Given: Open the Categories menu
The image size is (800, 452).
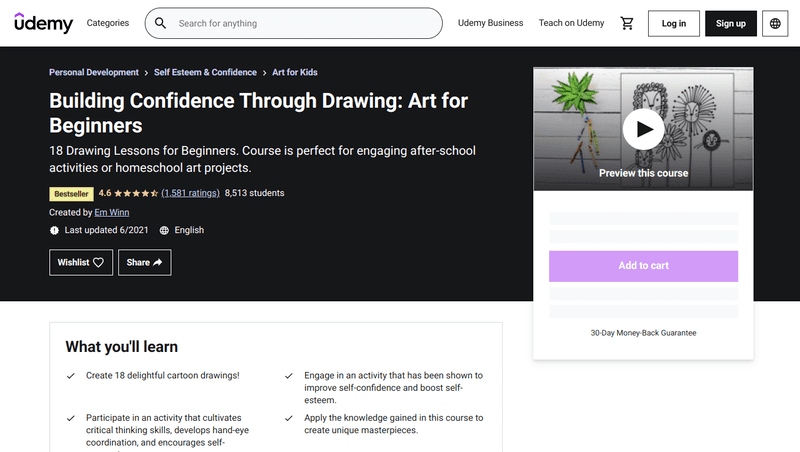Looking at the screenshot, I should pyautogui.click(x=108, y=23).
